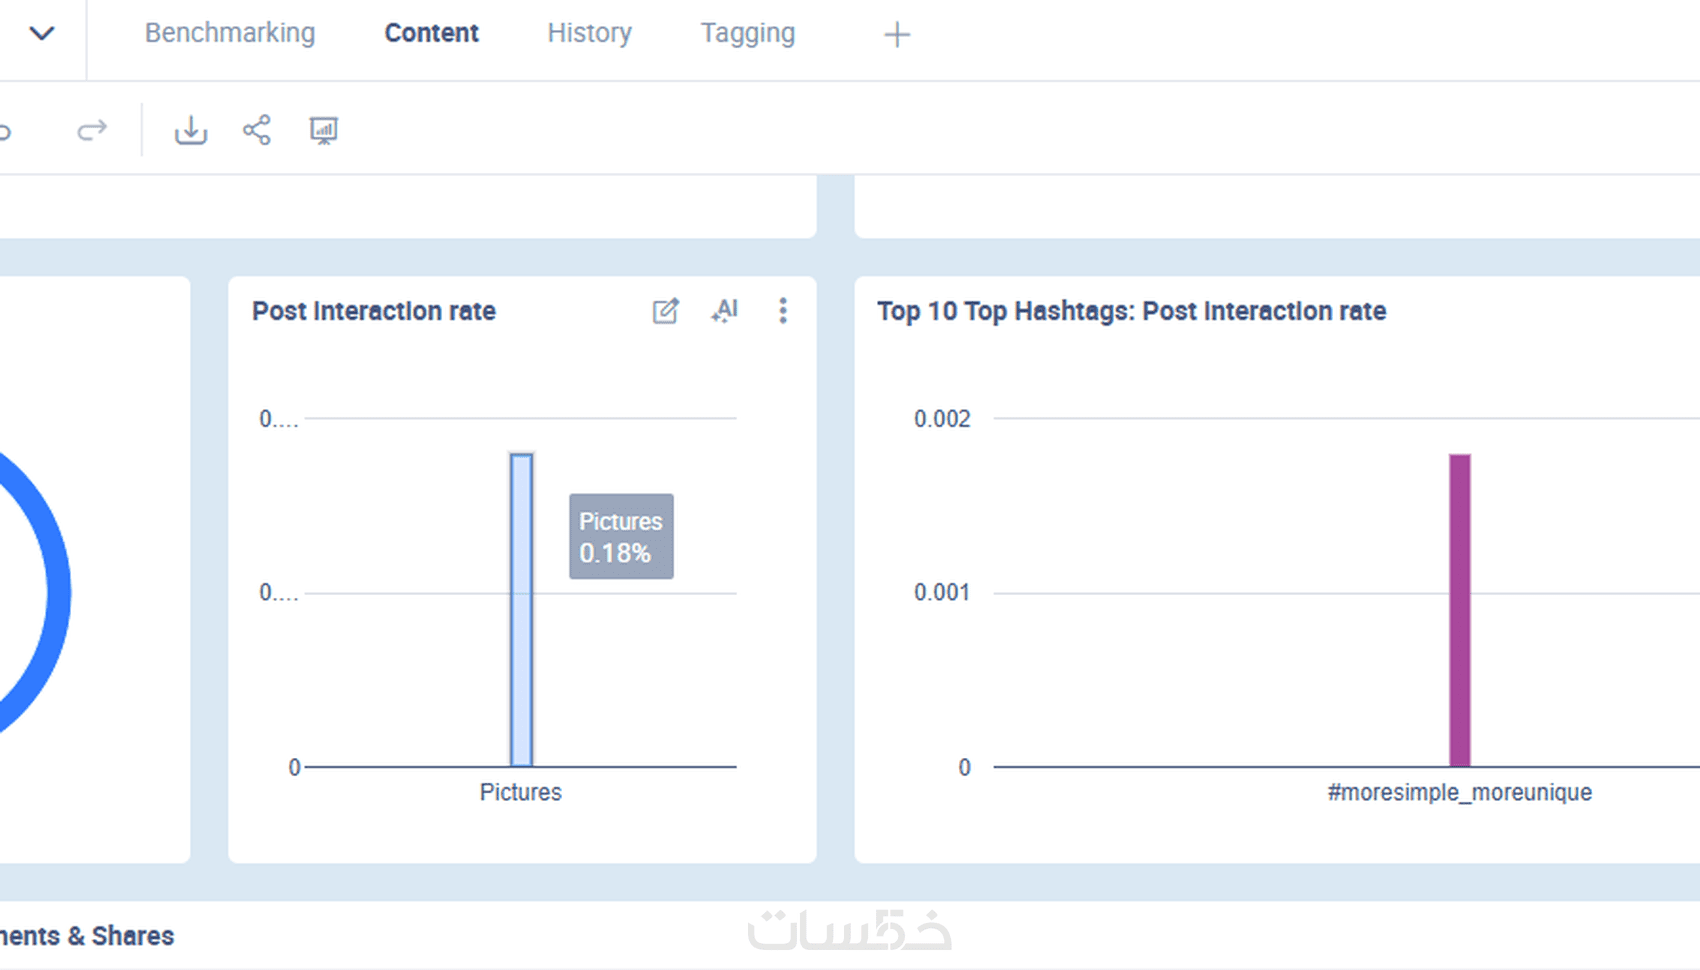
Task: Click the light blue Pictures bar
Action: pyautogui.click(x=521, y=610)
